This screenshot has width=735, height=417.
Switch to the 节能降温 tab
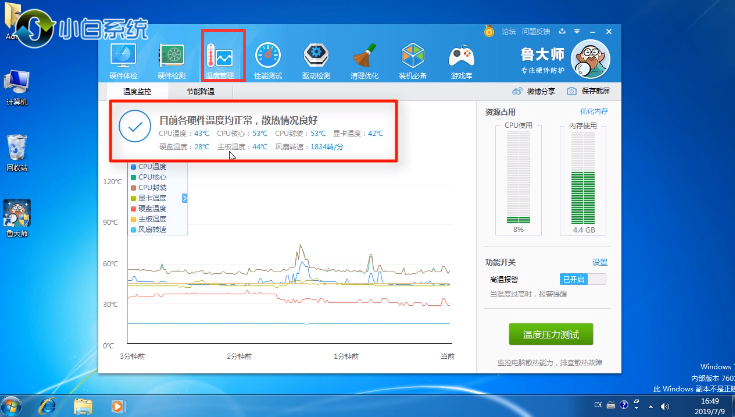pos(200,91)
